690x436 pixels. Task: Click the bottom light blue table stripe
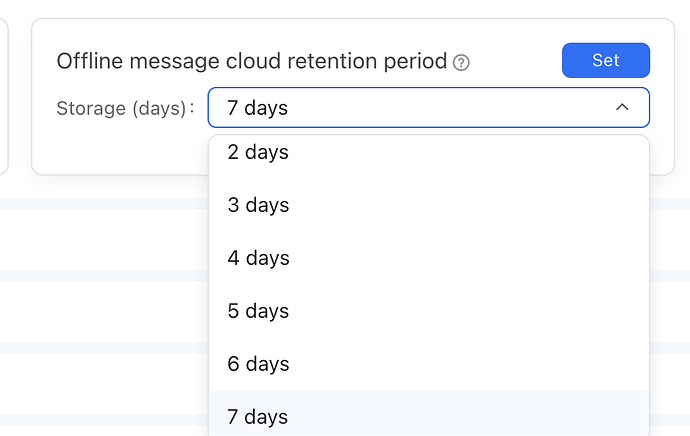coord(100,420)
